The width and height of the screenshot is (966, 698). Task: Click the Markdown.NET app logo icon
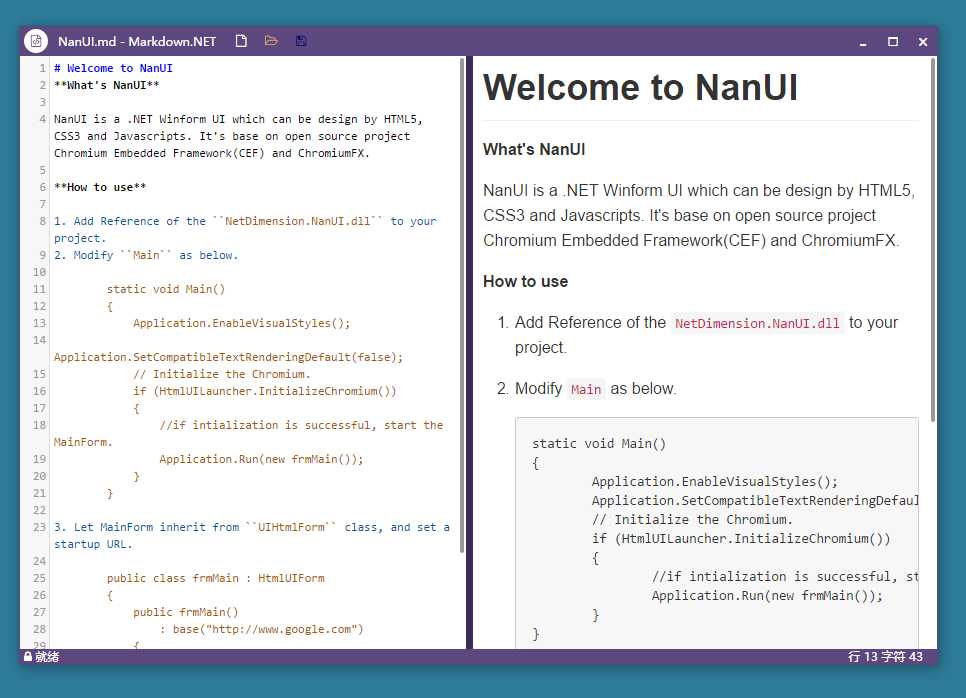coord(36,41)
